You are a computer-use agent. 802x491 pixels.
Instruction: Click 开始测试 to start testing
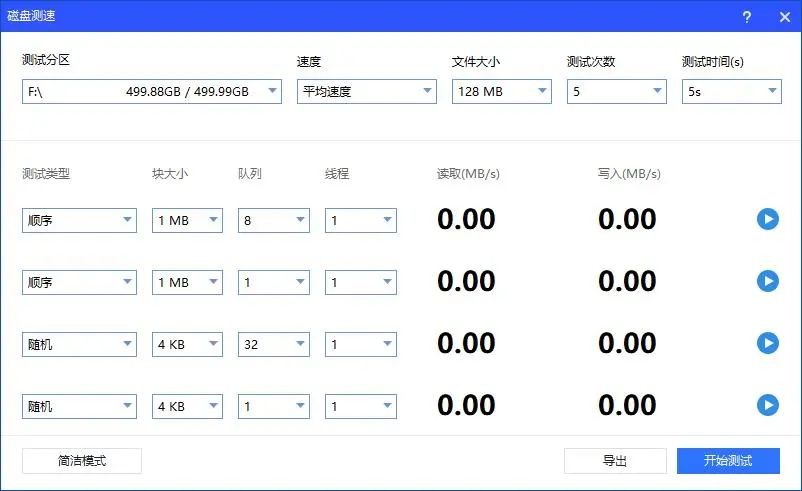728,461
